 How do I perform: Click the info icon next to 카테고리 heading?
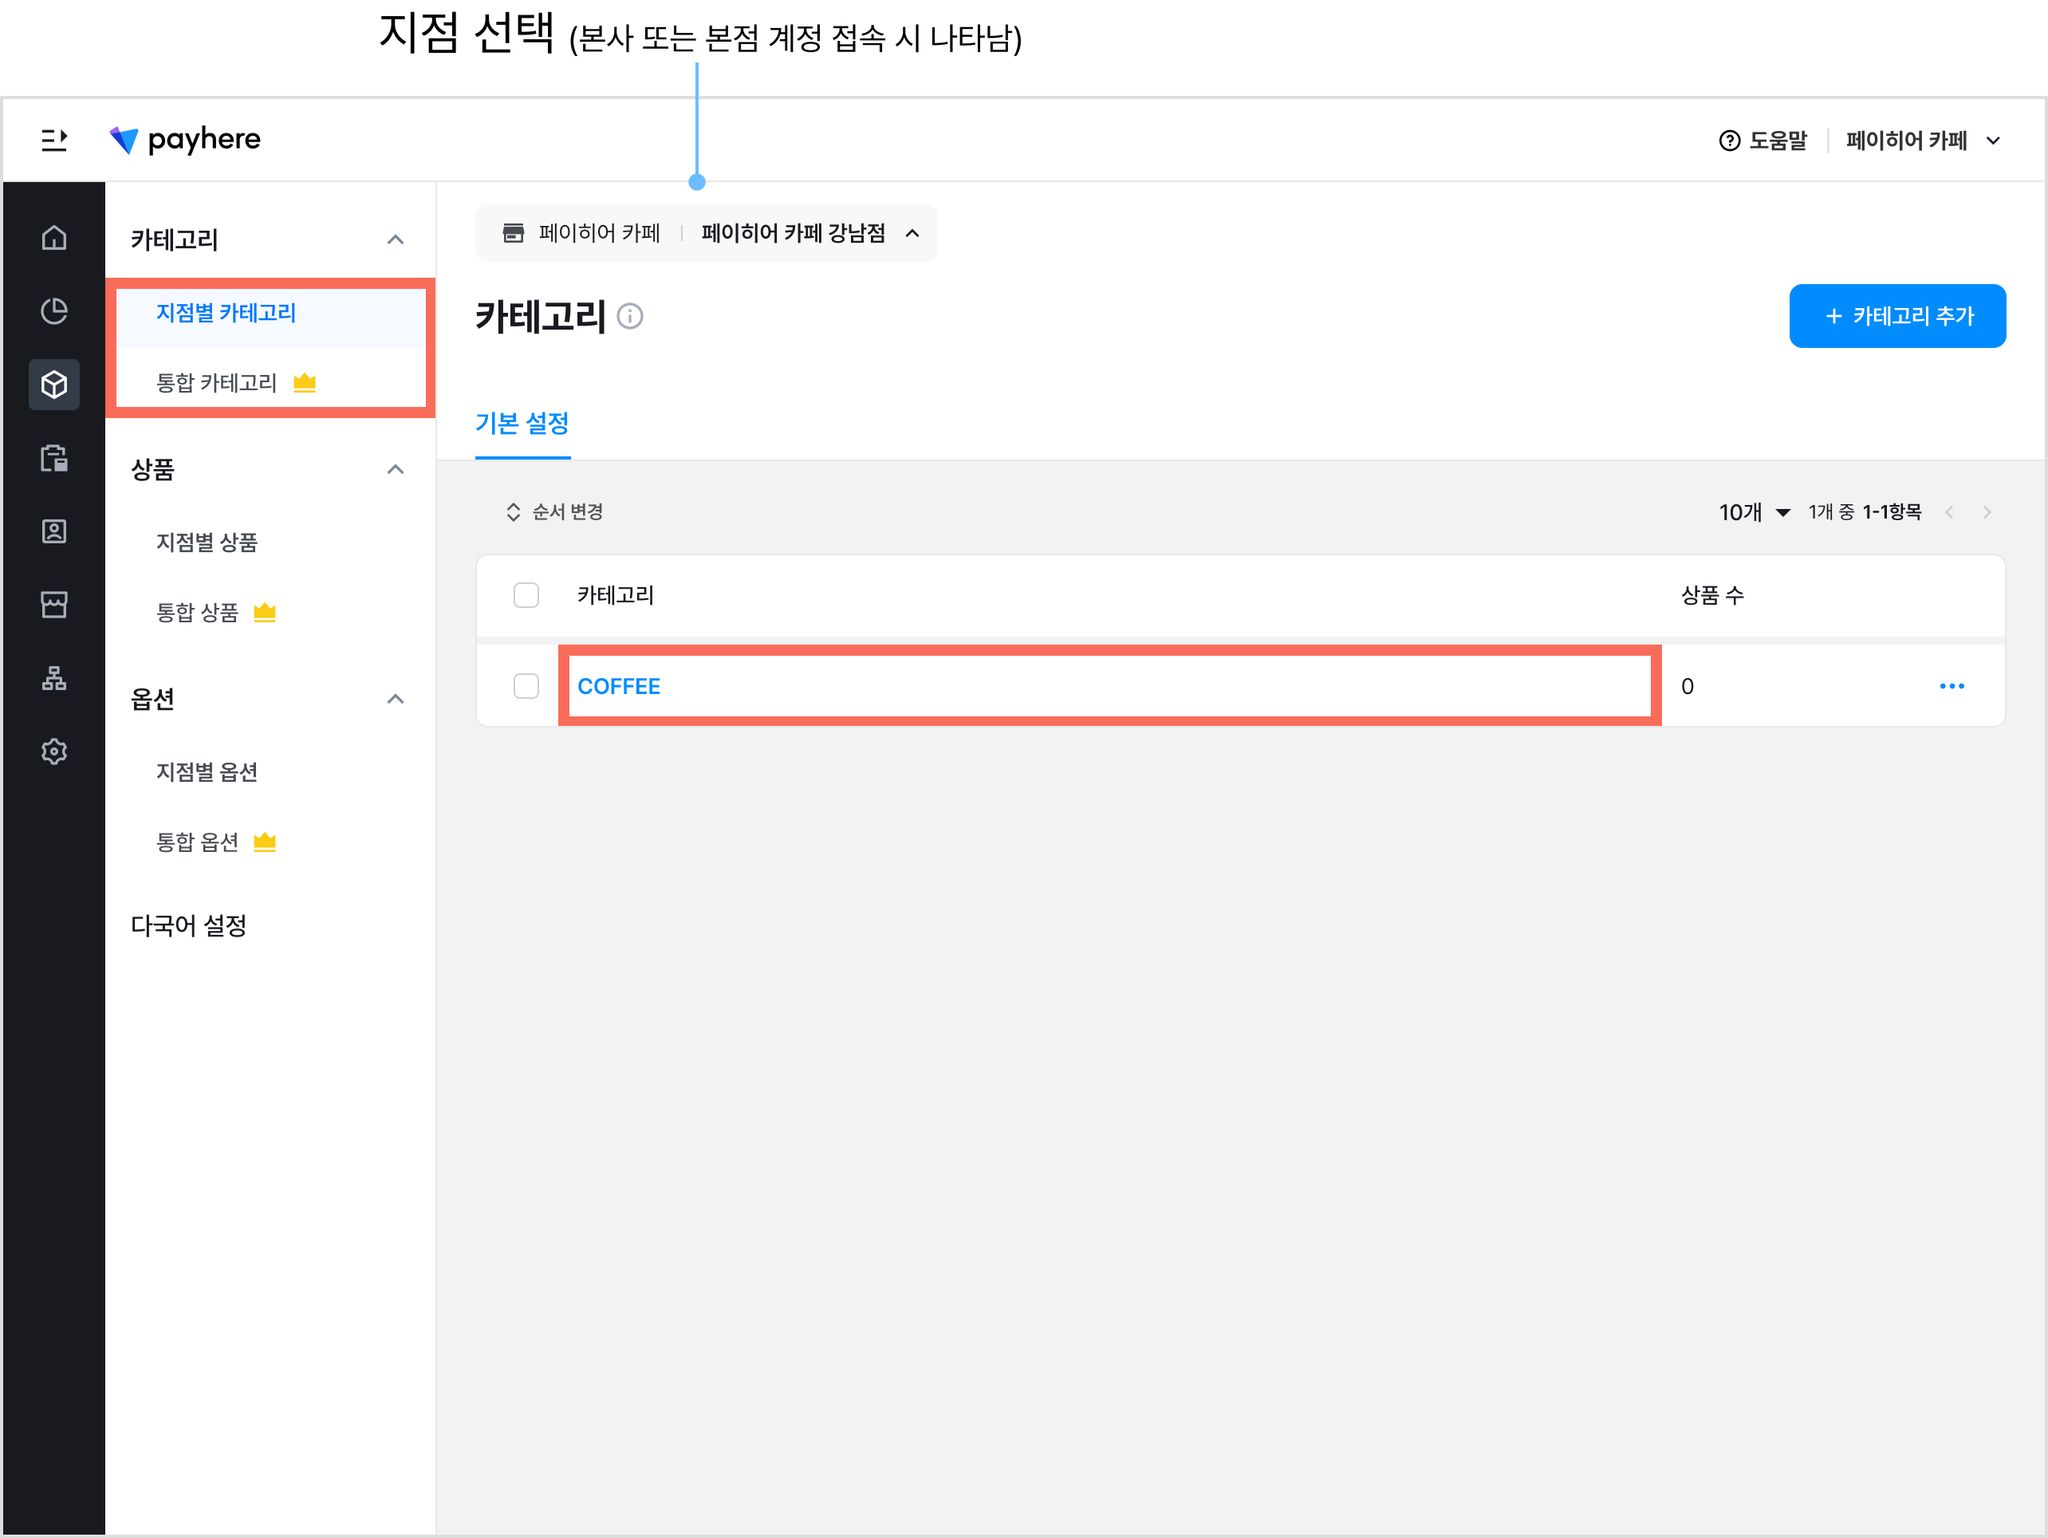pos(630,316)
